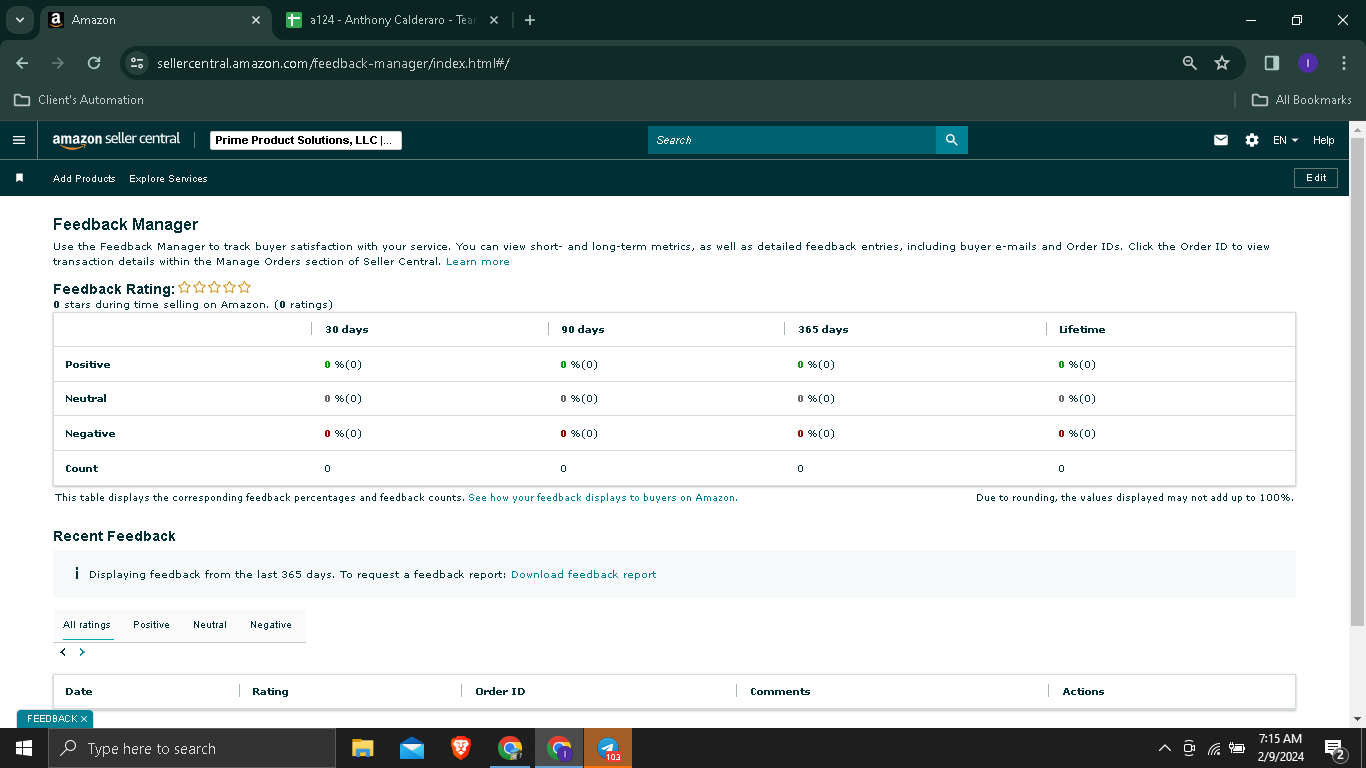
Task: Show hidden system tray icons
Action: pos(1164,748)
